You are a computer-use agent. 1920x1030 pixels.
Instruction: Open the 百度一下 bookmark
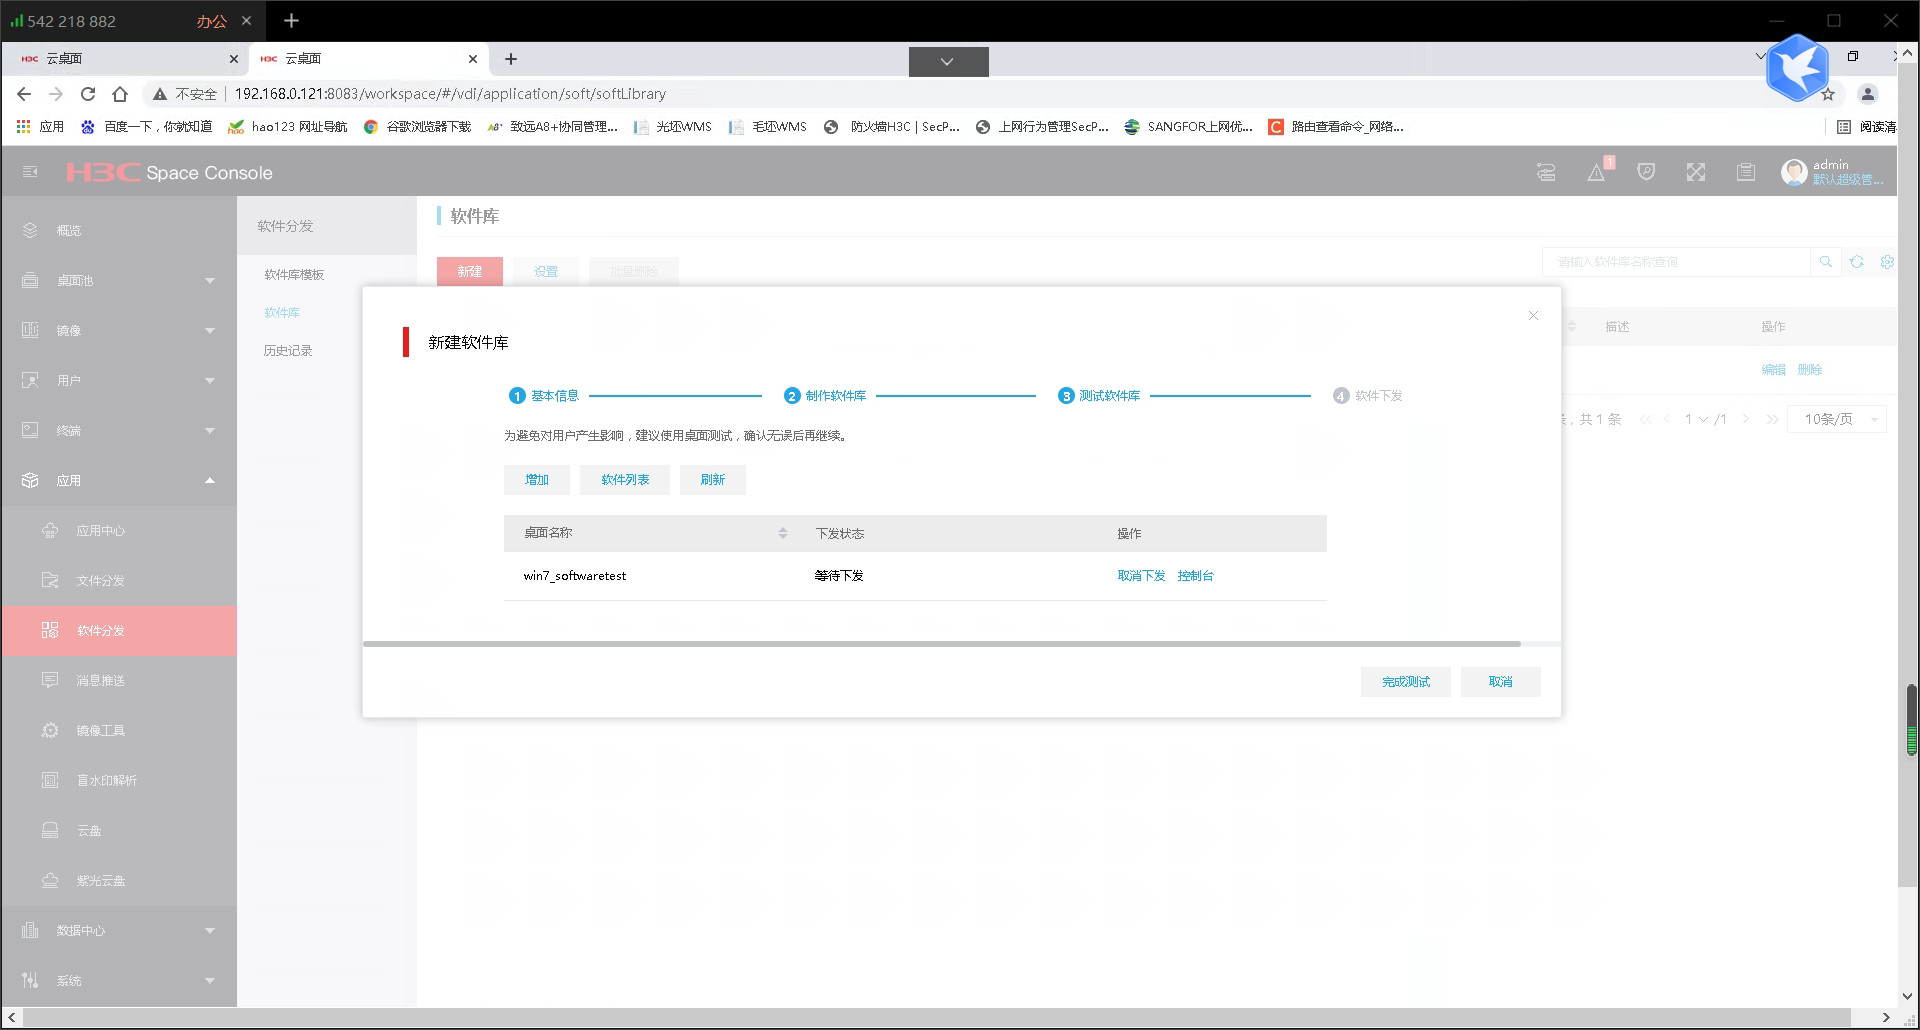tap(147, 127)
